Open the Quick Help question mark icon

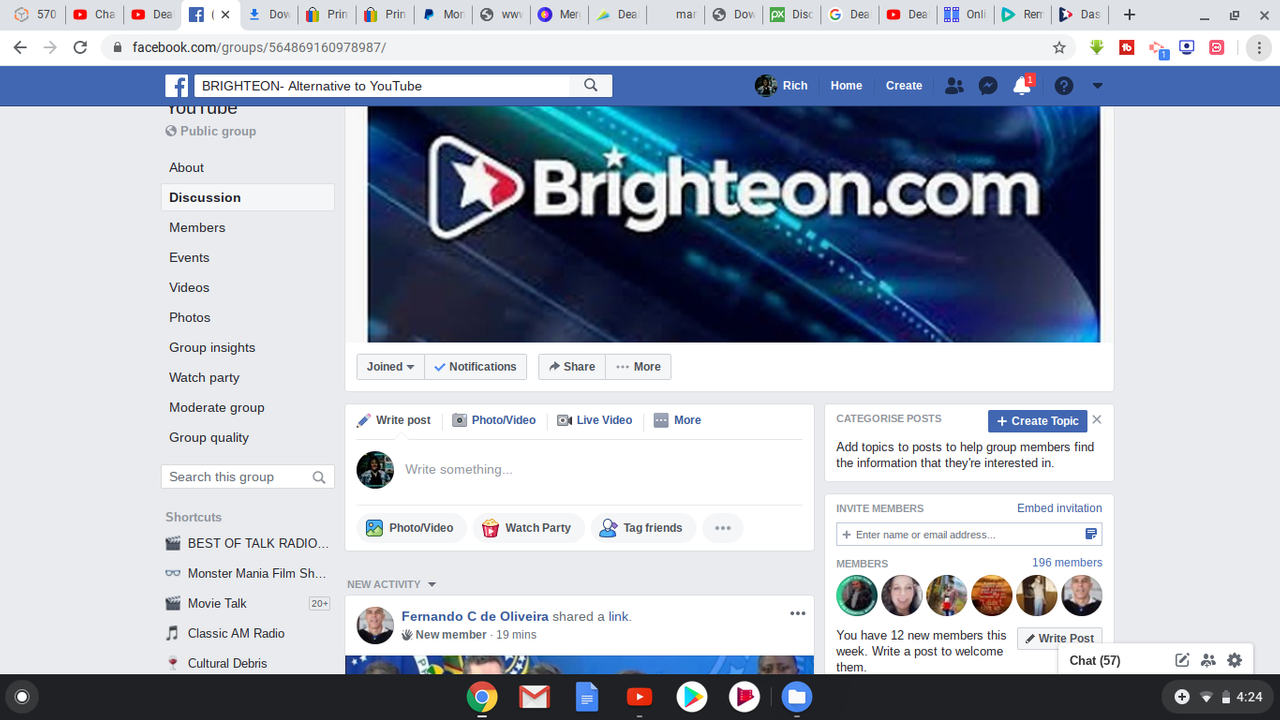click(1064, 86)
